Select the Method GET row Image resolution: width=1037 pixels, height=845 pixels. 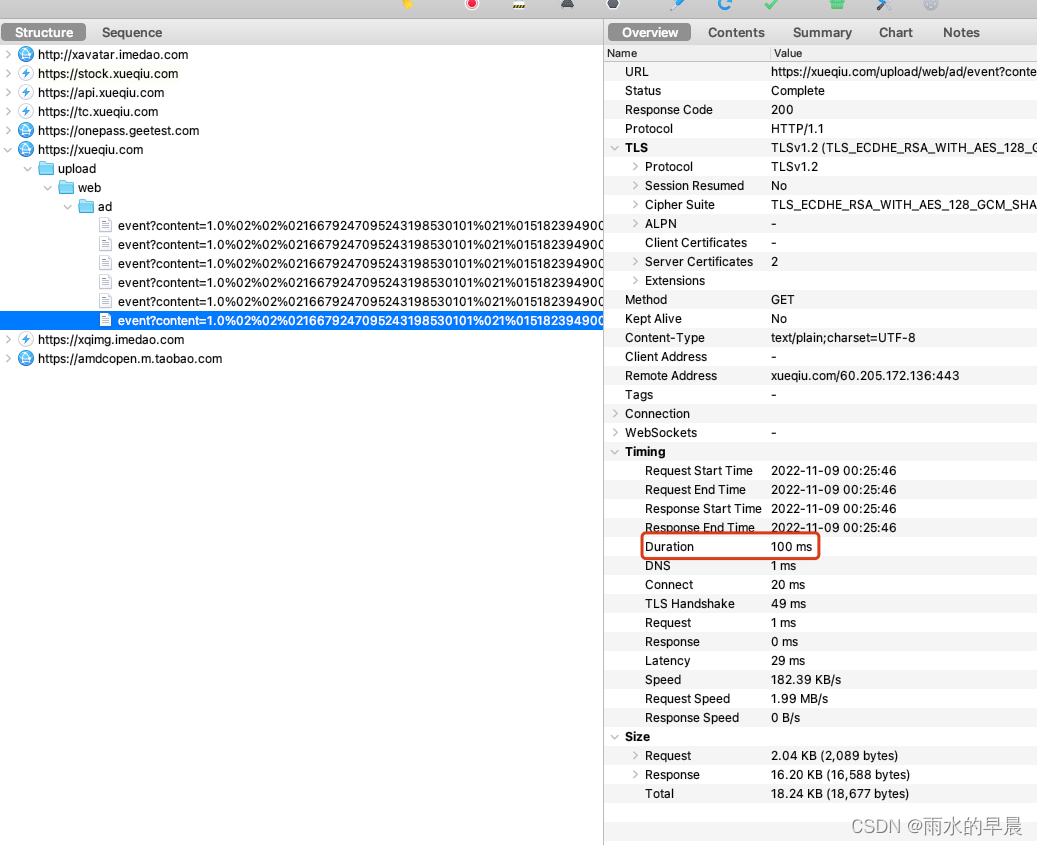click(821, 300)
